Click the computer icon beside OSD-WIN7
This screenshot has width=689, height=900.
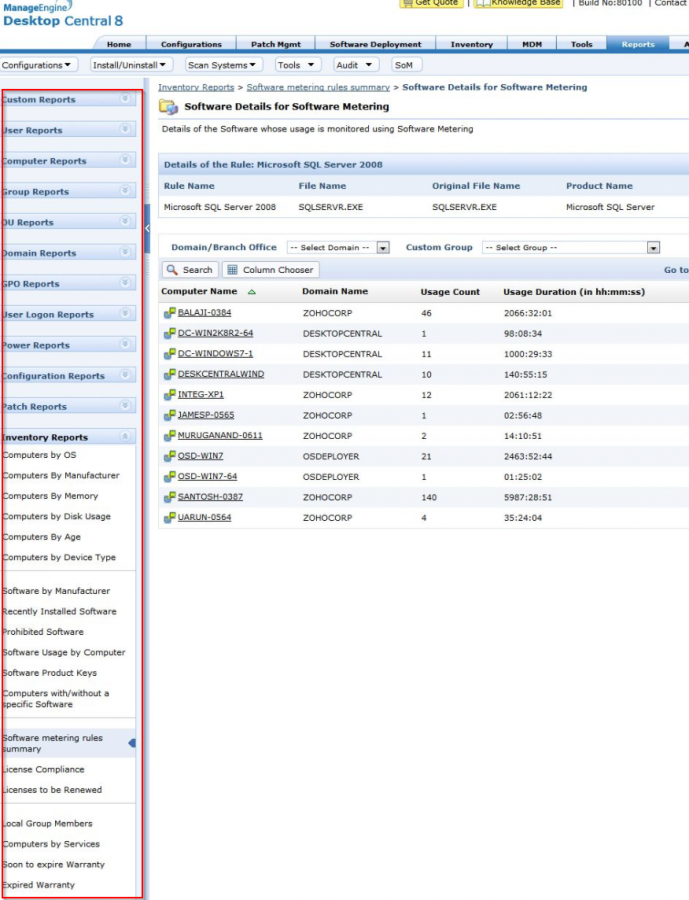point(169,456)
